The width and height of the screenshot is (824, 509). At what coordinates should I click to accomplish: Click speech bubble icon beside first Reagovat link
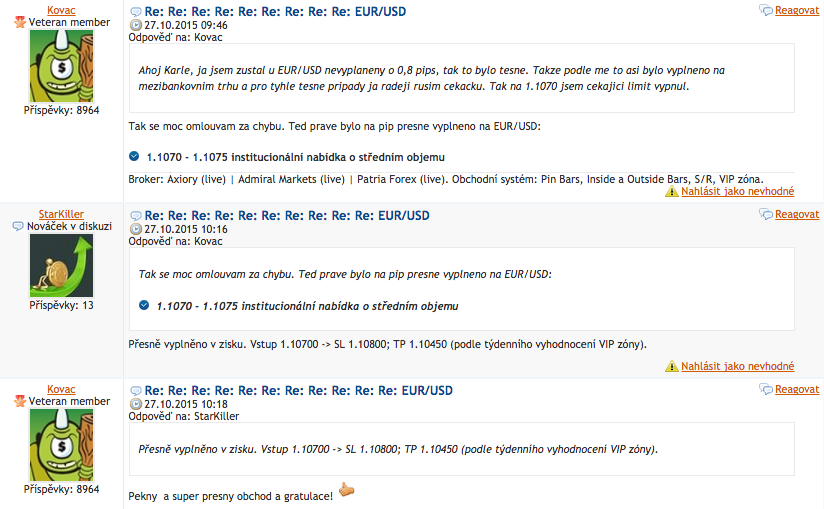tap(766, 11)
